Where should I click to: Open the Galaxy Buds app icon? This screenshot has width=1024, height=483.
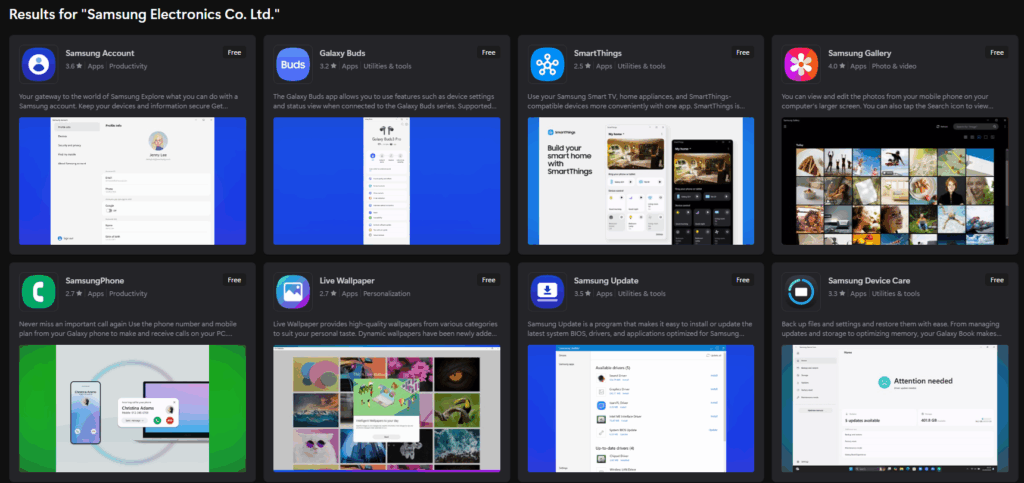(293, 63)
